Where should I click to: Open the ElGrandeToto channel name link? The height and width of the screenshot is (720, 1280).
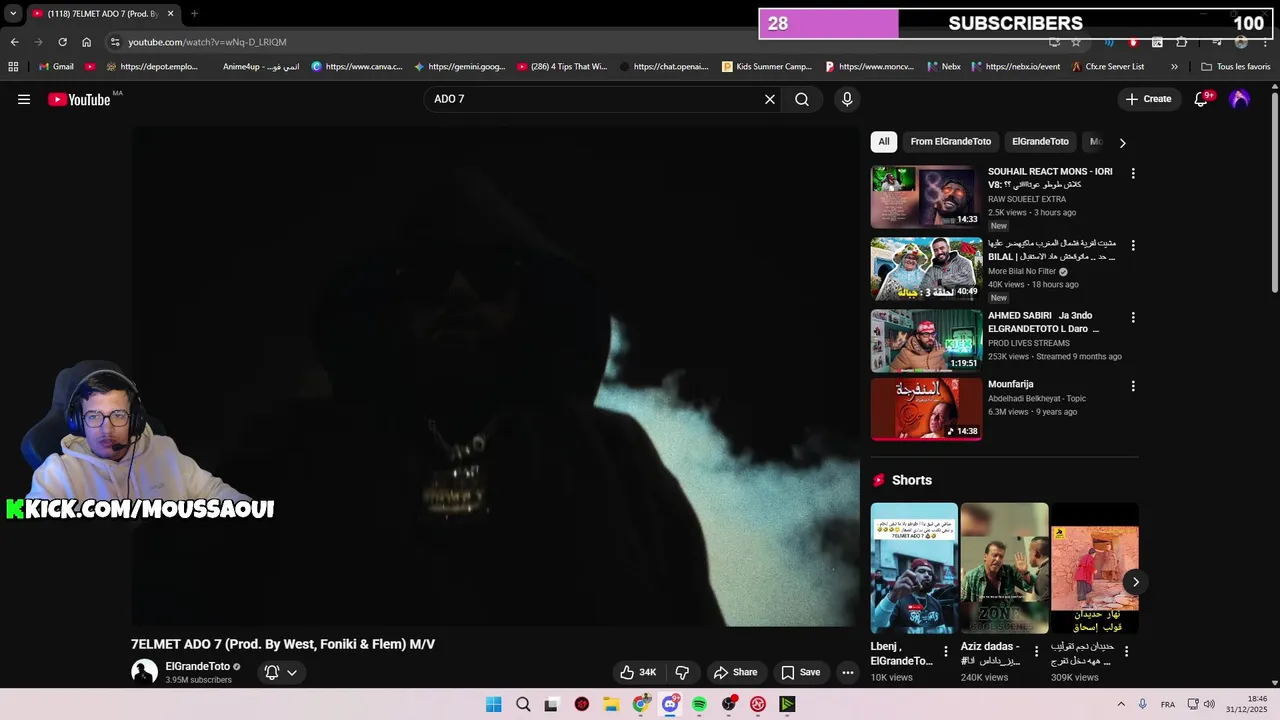(x=197, y=666)
